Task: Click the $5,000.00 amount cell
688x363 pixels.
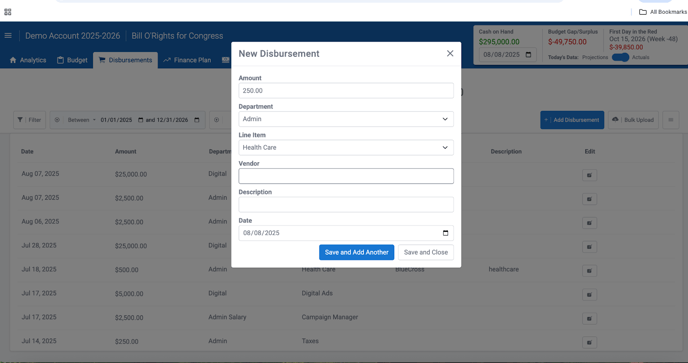Action: click(129, 294)
